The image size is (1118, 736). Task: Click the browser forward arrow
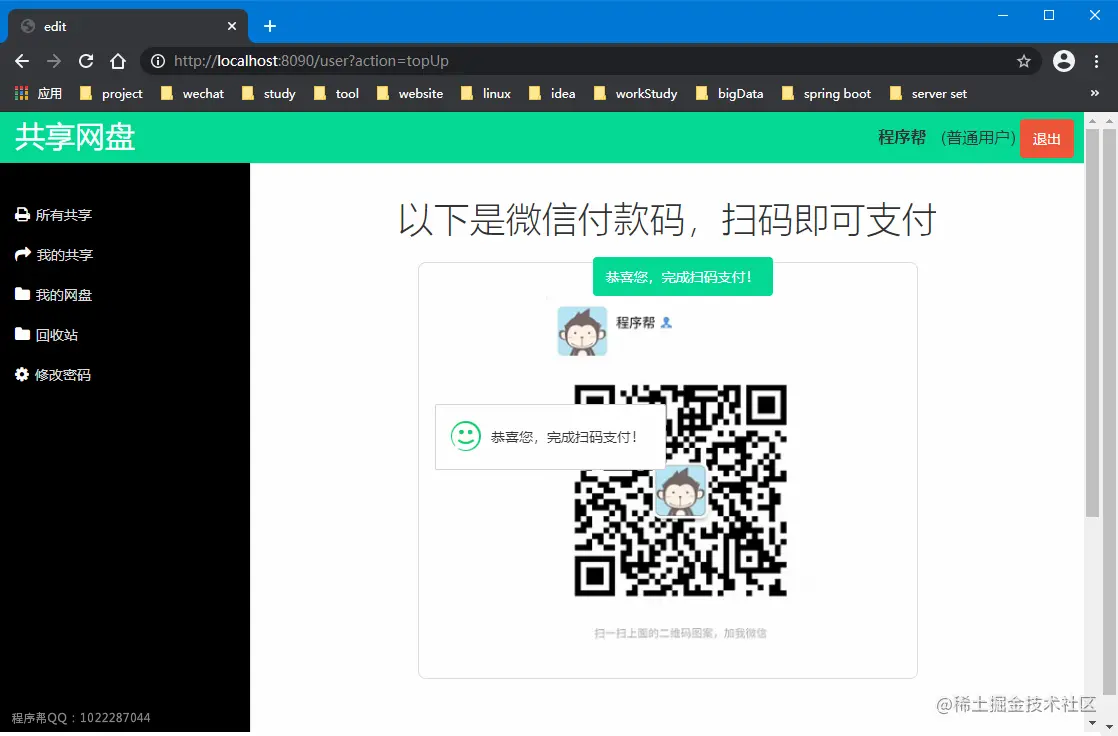coord(54,61)
